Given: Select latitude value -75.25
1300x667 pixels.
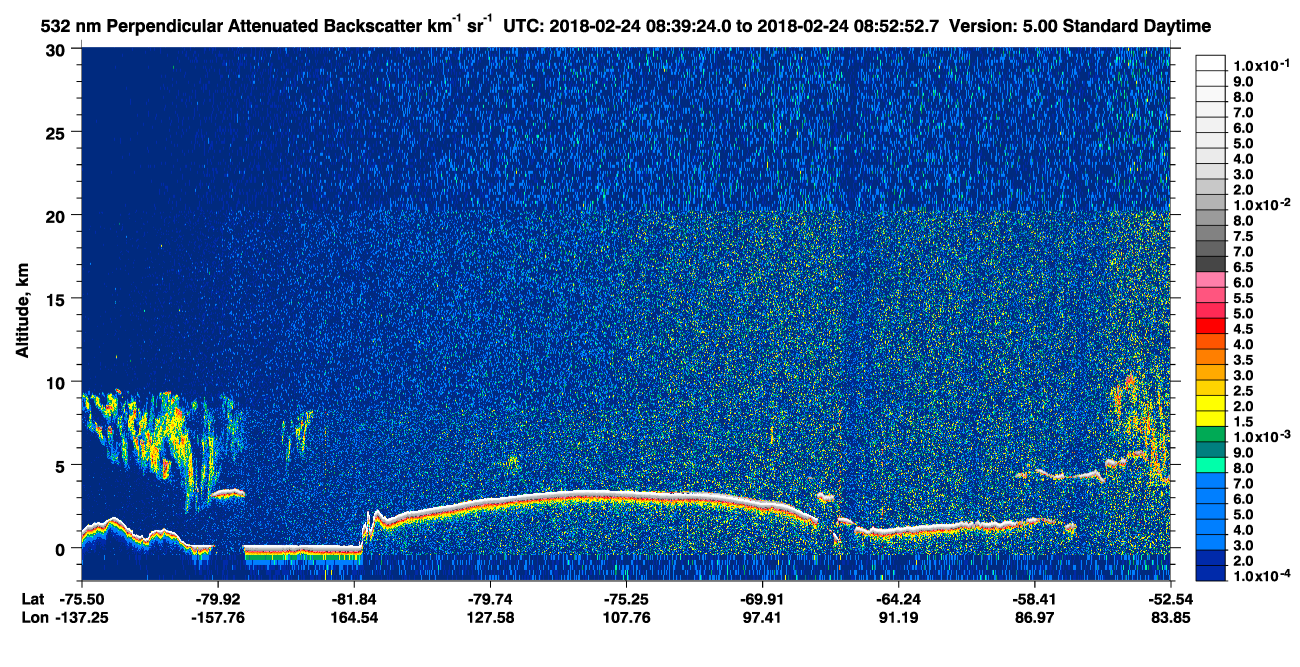Looking at the screenshot, I should point(626,598).
